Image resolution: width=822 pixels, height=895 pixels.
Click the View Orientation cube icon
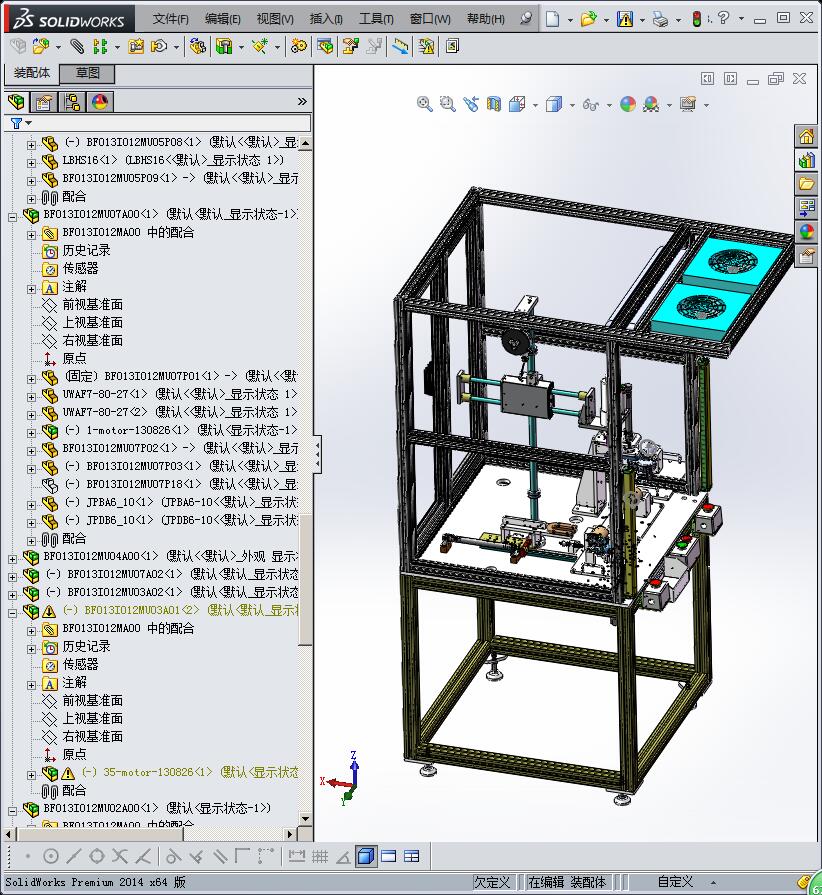coord(517,104)
